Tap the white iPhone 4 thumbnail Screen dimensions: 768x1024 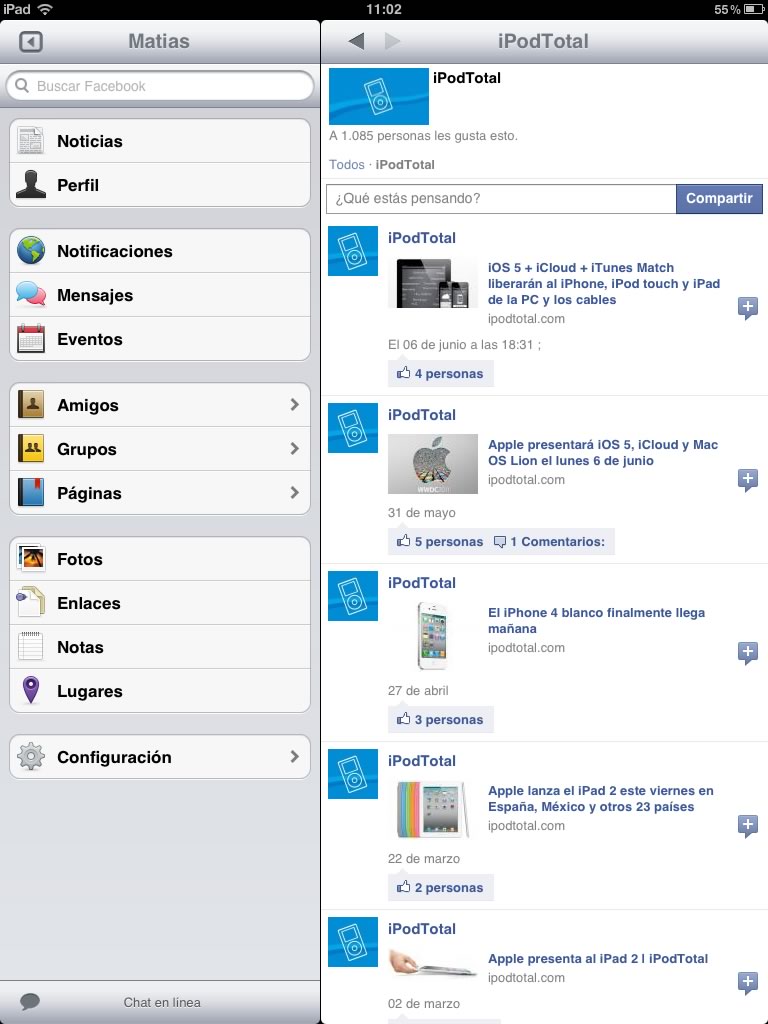click(432, 636)
